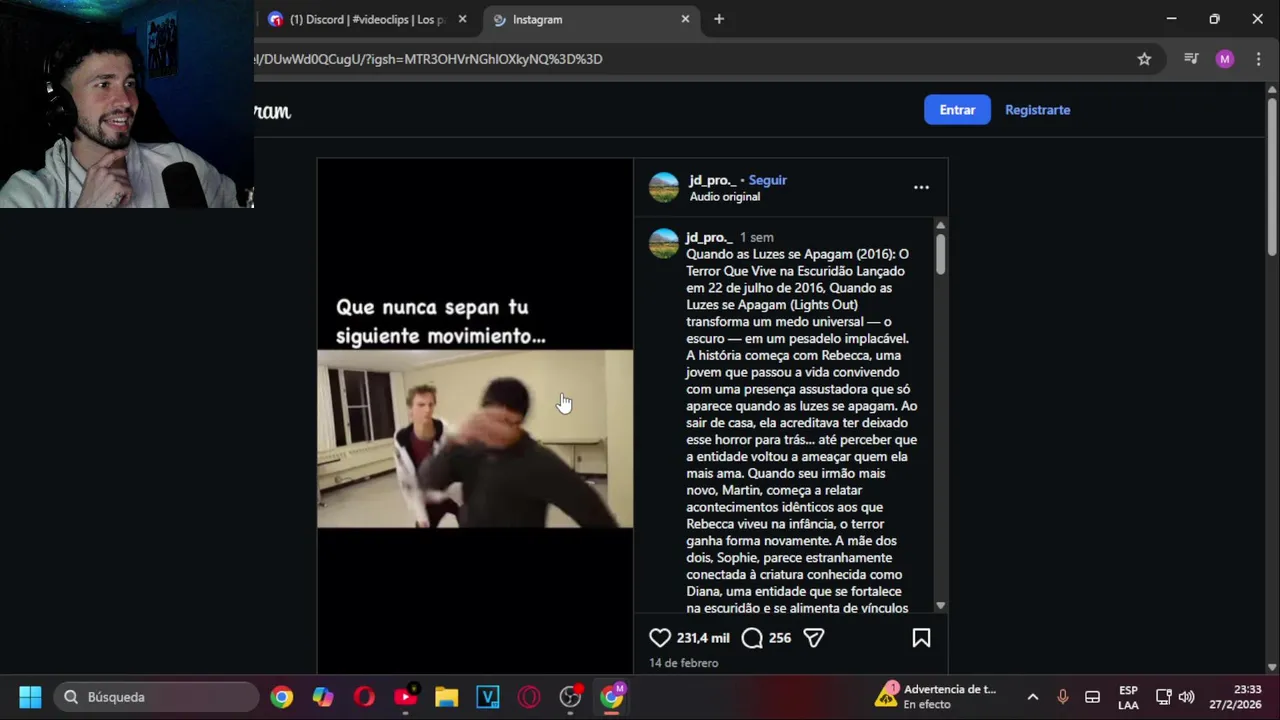
Task: Save the post with the bookmark icon
Action: 921,638
